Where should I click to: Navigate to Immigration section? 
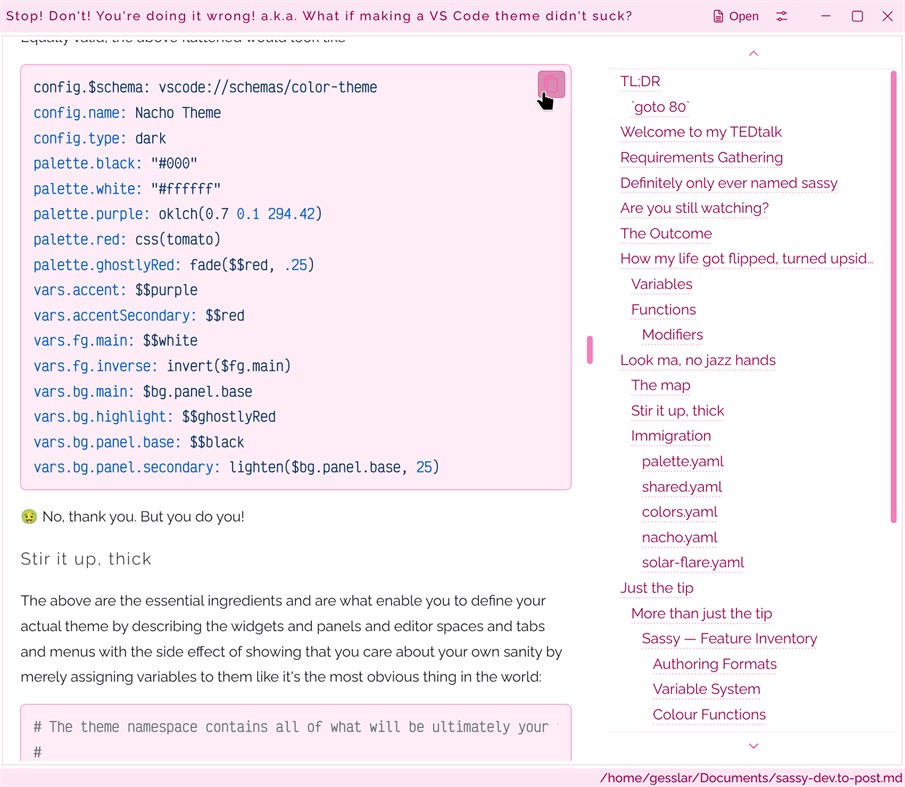tap(671, 436)
